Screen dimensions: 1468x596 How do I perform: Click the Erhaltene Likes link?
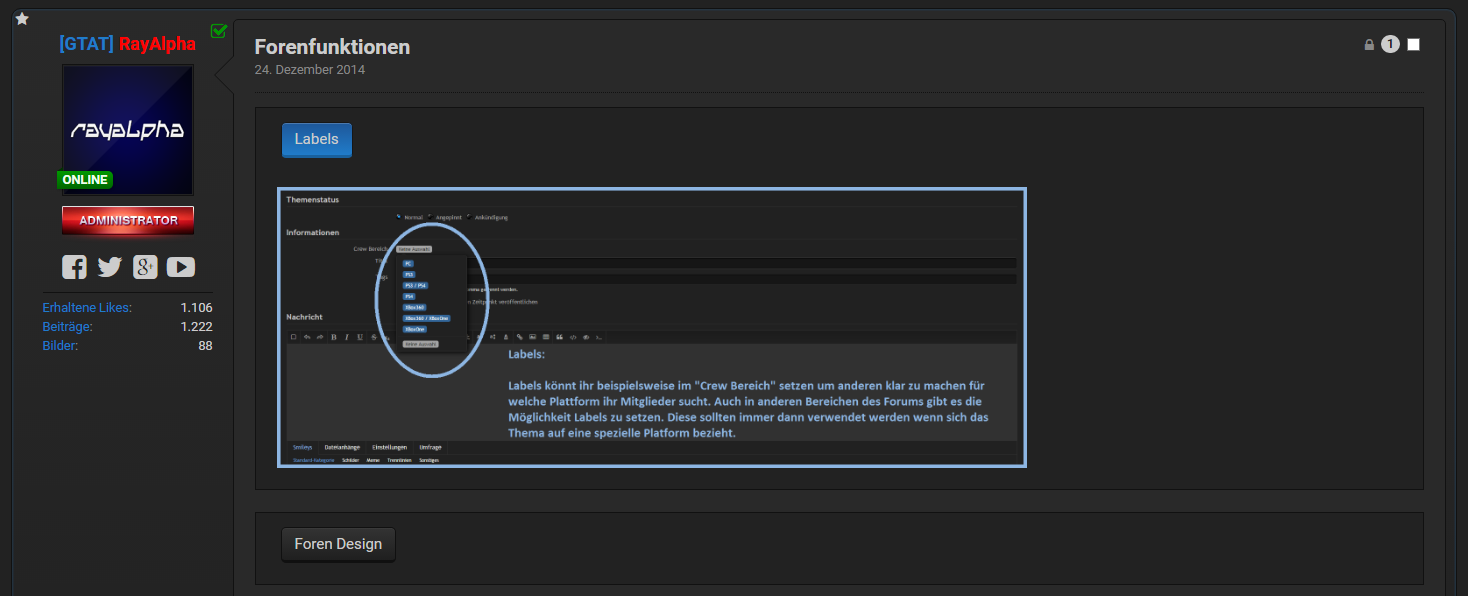tap(87, 308)
